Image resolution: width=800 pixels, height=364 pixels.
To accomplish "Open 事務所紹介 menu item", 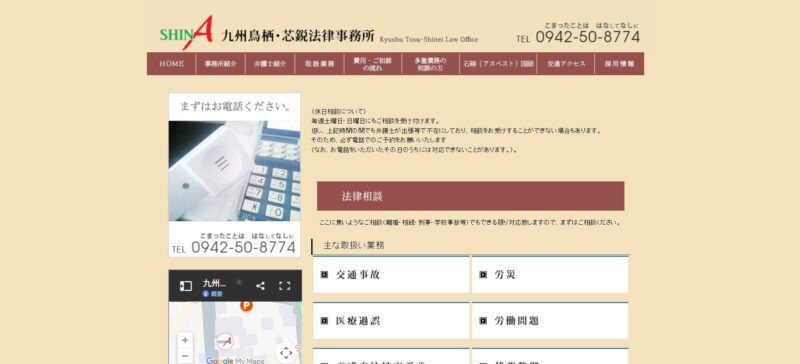I will [220, 64].
